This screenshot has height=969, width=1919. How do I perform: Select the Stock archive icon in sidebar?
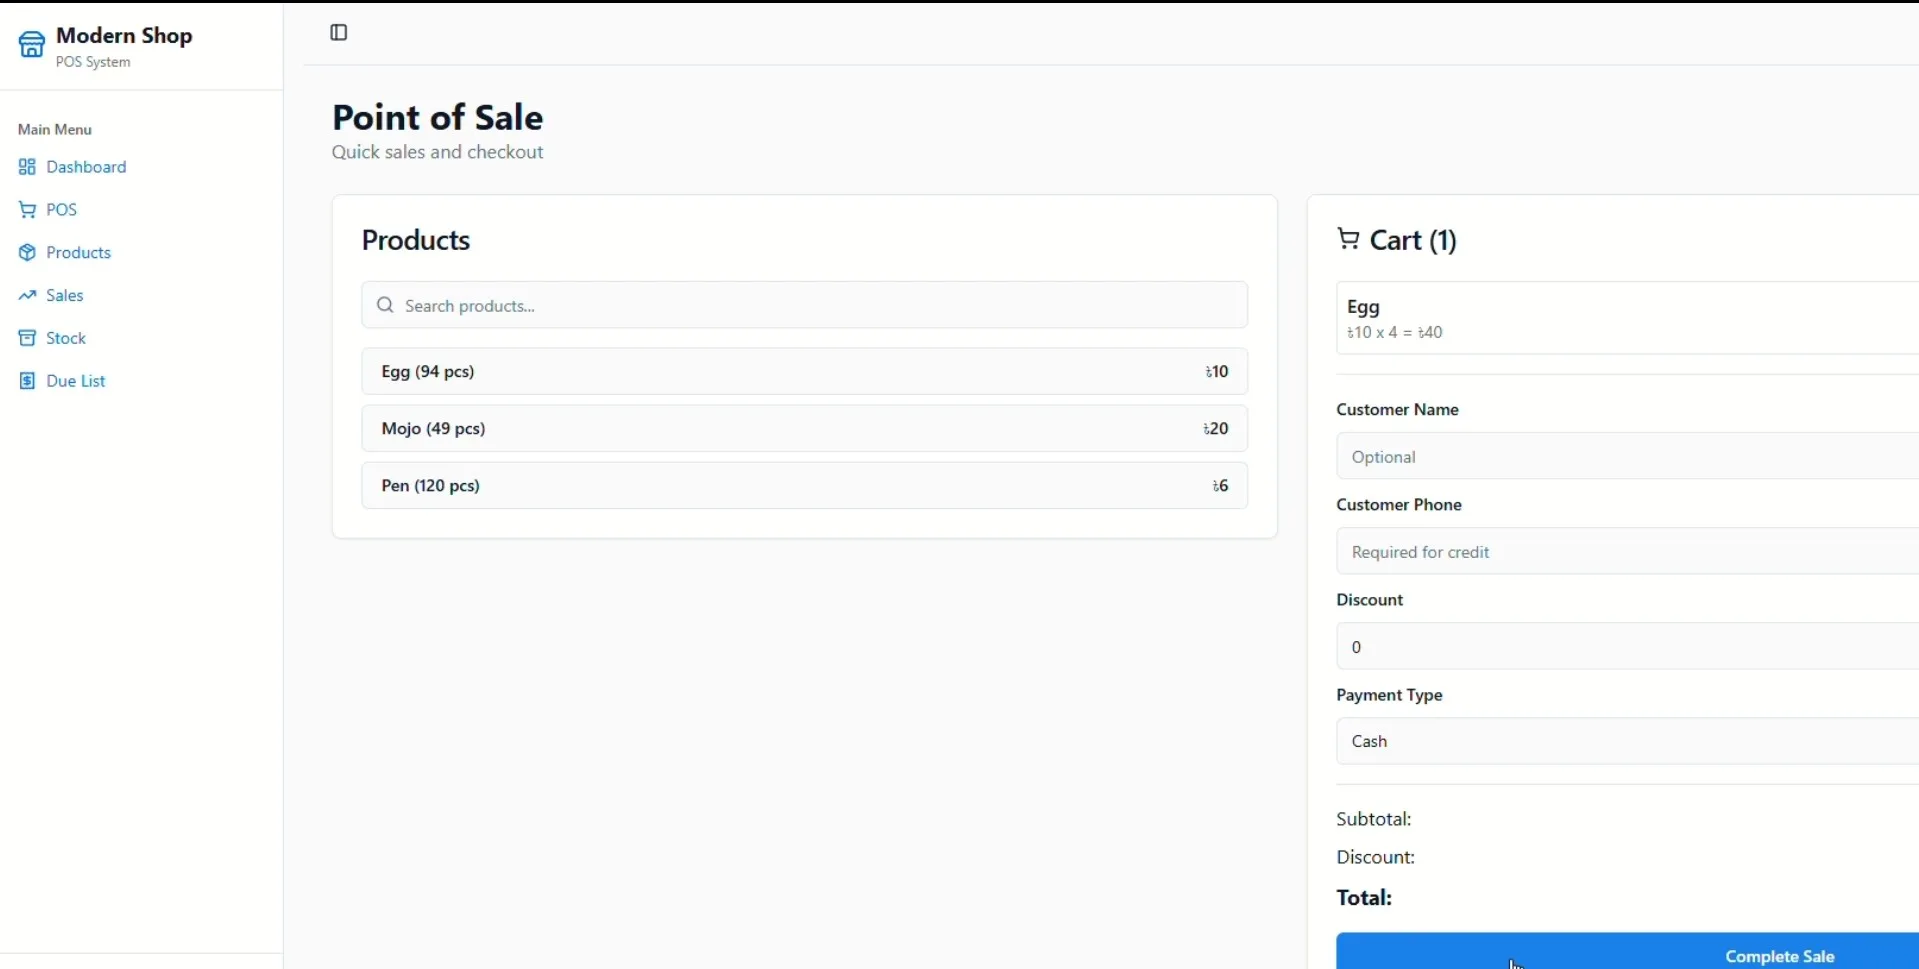[x=26, y=338]
